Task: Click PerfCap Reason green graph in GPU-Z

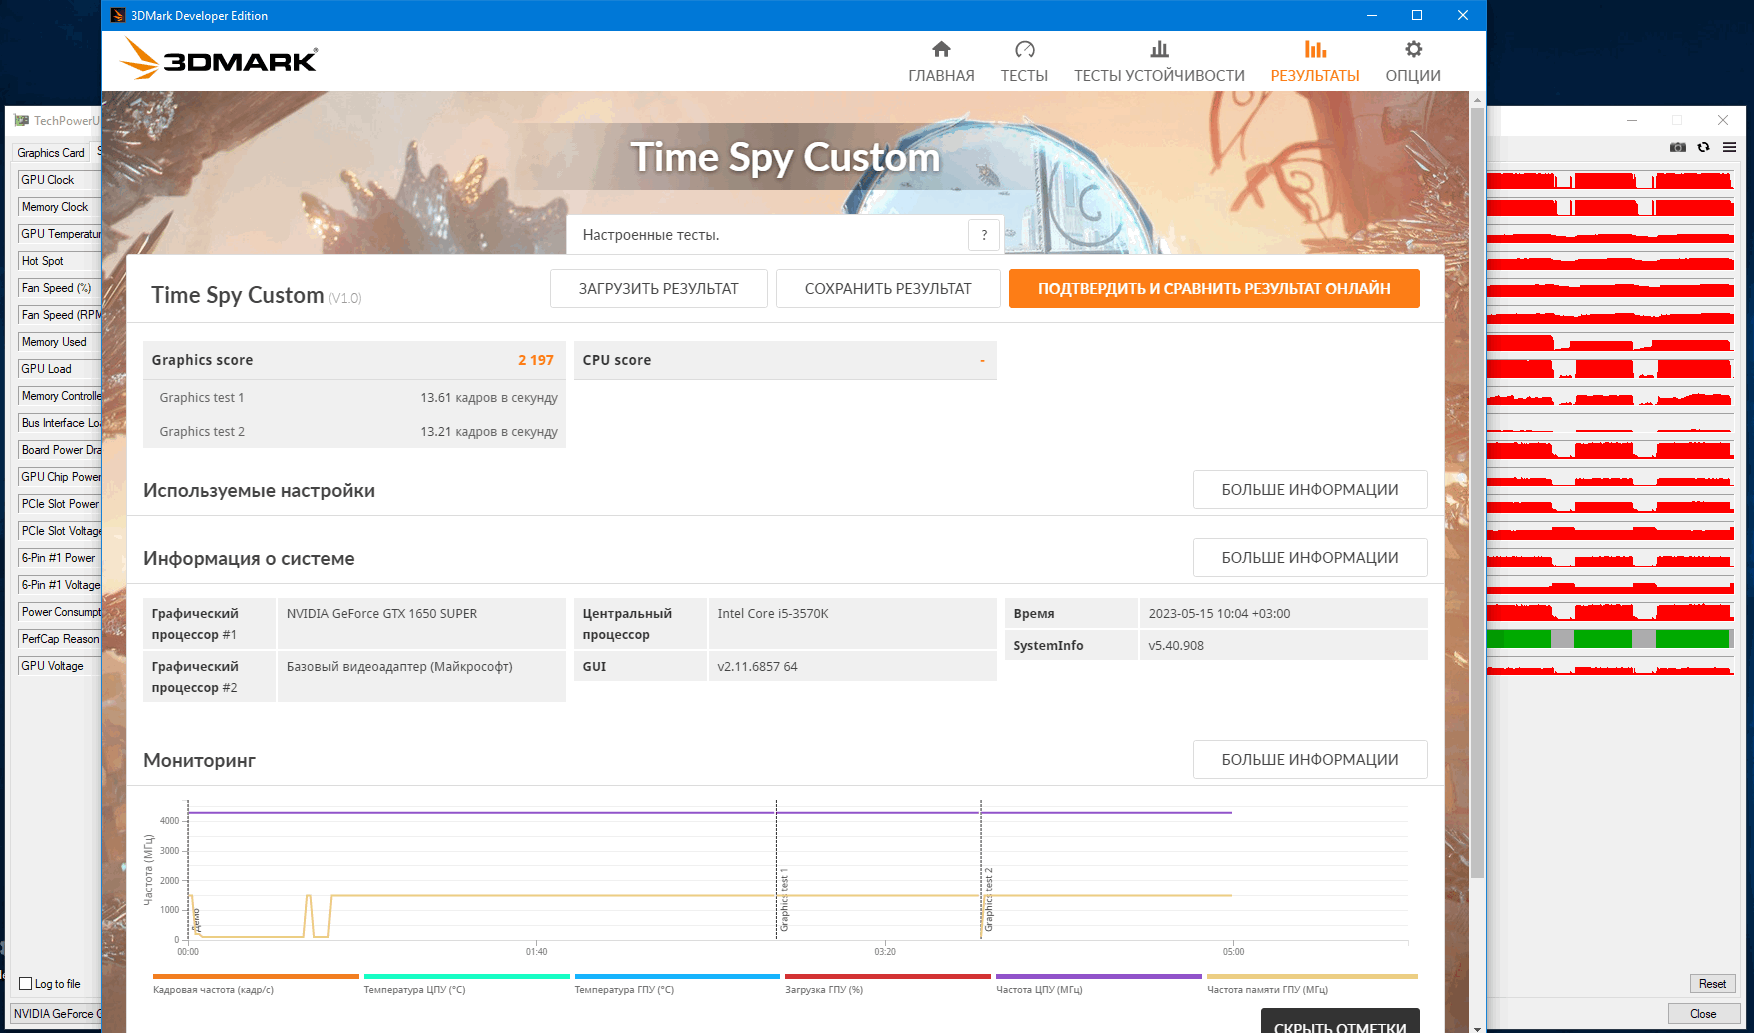Action: pyautogui.click(x=1609, y=638)
